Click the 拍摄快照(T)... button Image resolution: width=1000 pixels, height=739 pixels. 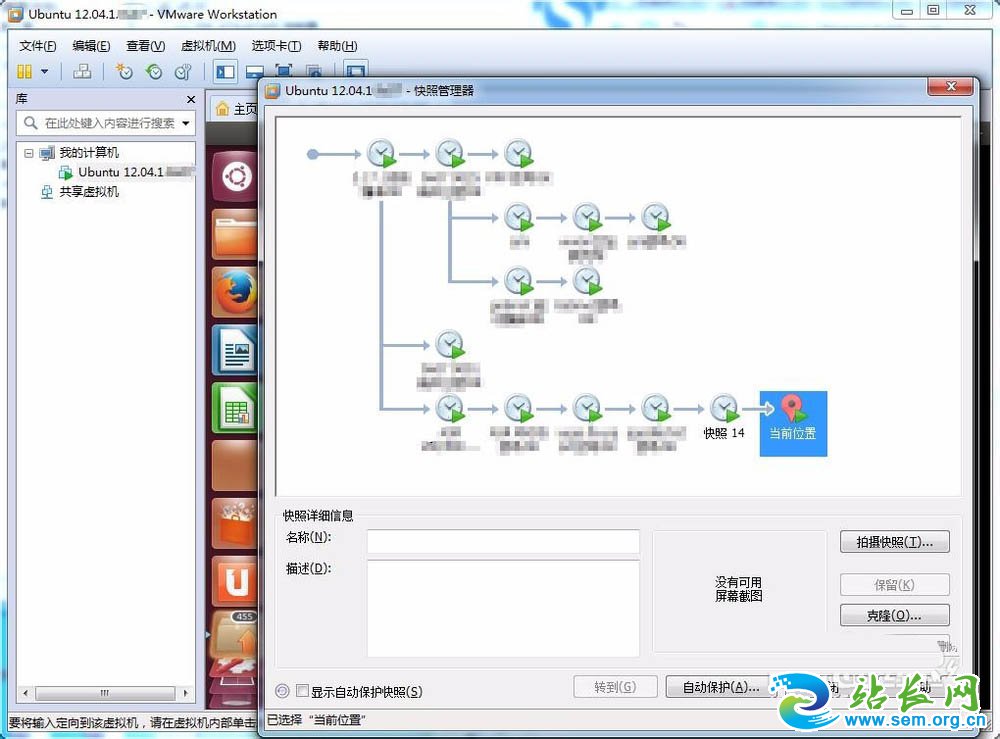pyautogui.click(x=894, y=542)
